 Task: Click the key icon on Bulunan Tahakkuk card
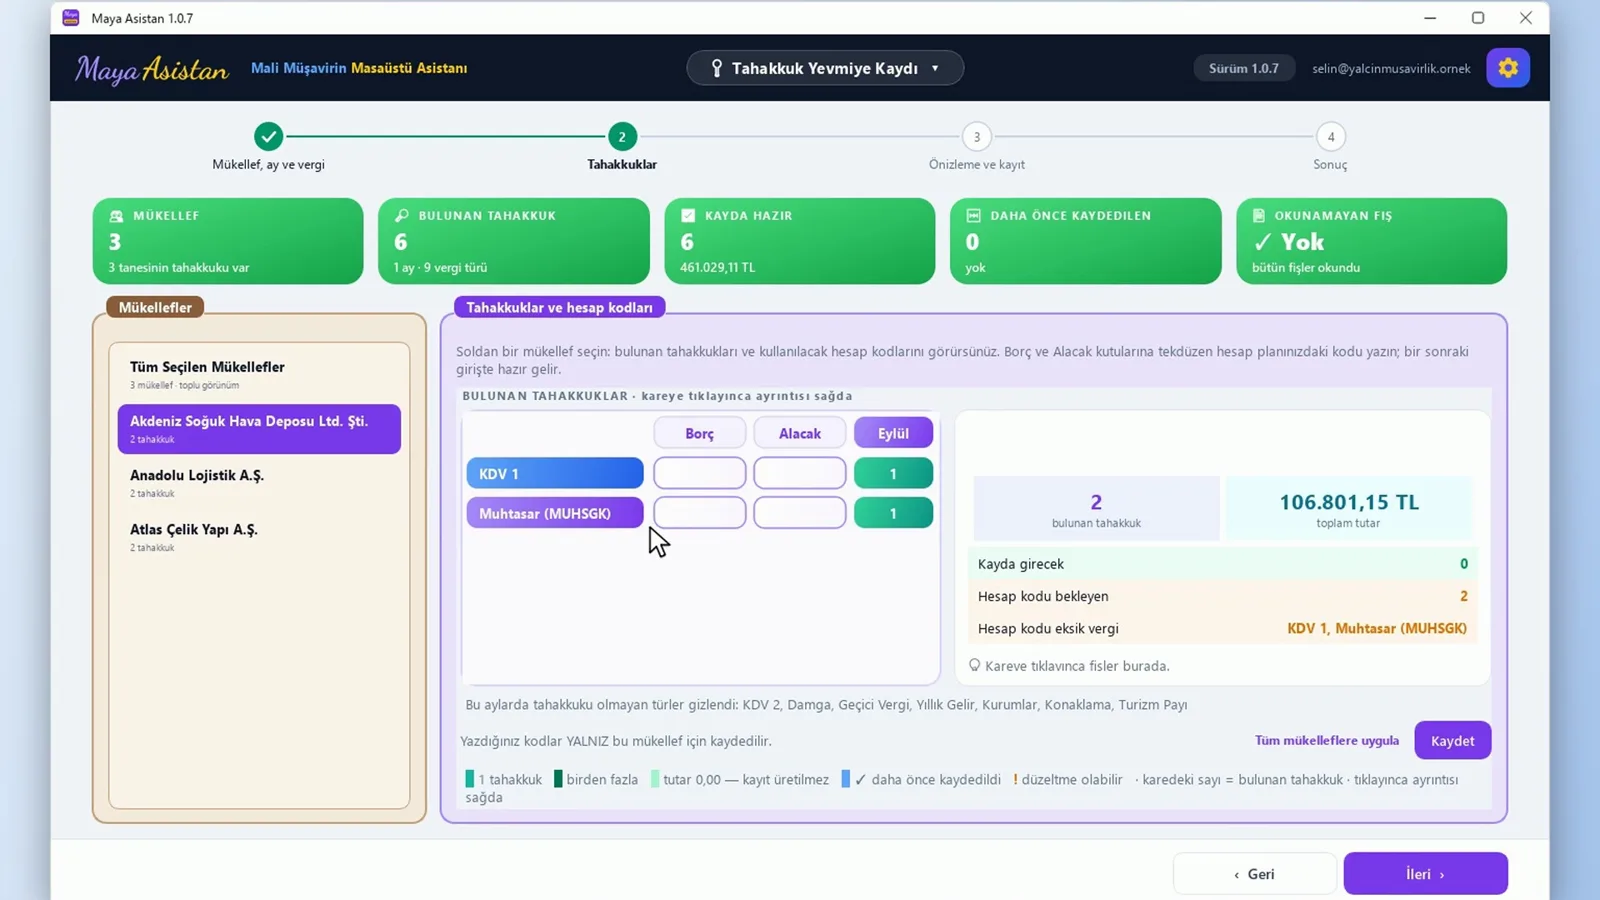point(402,216)
